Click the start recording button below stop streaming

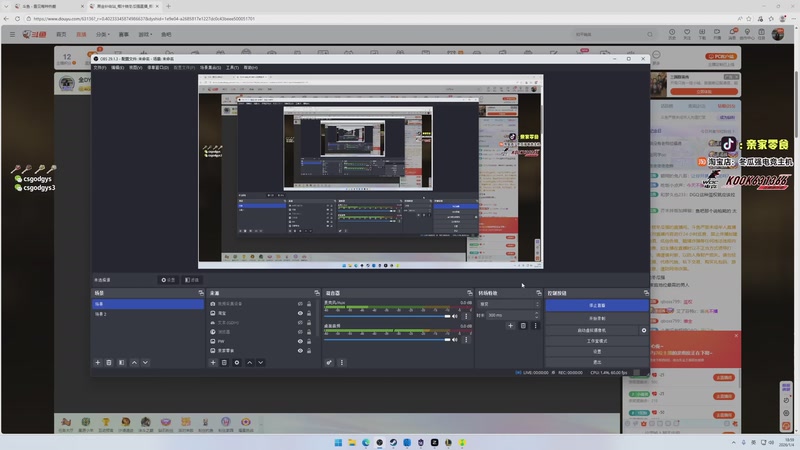(x=597, y=318)
